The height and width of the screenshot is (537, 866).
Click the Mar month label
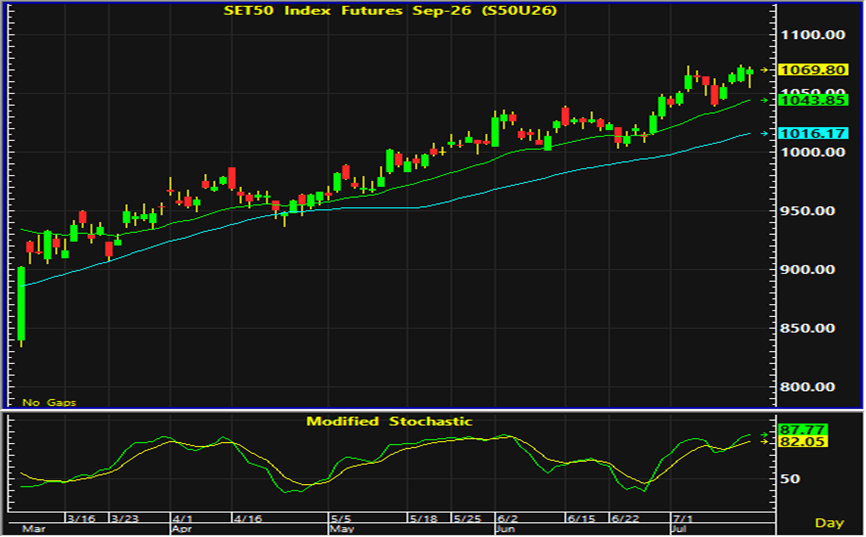point(34,529)
